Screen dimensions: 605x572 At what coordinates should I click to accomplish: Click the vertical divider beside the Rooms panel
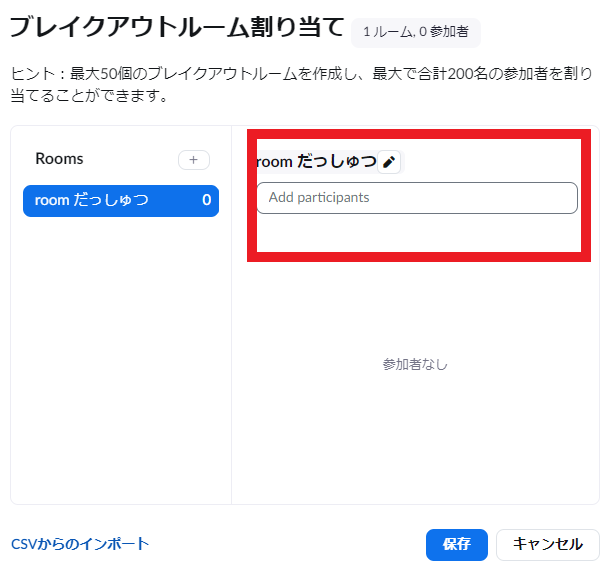(231, 350)
